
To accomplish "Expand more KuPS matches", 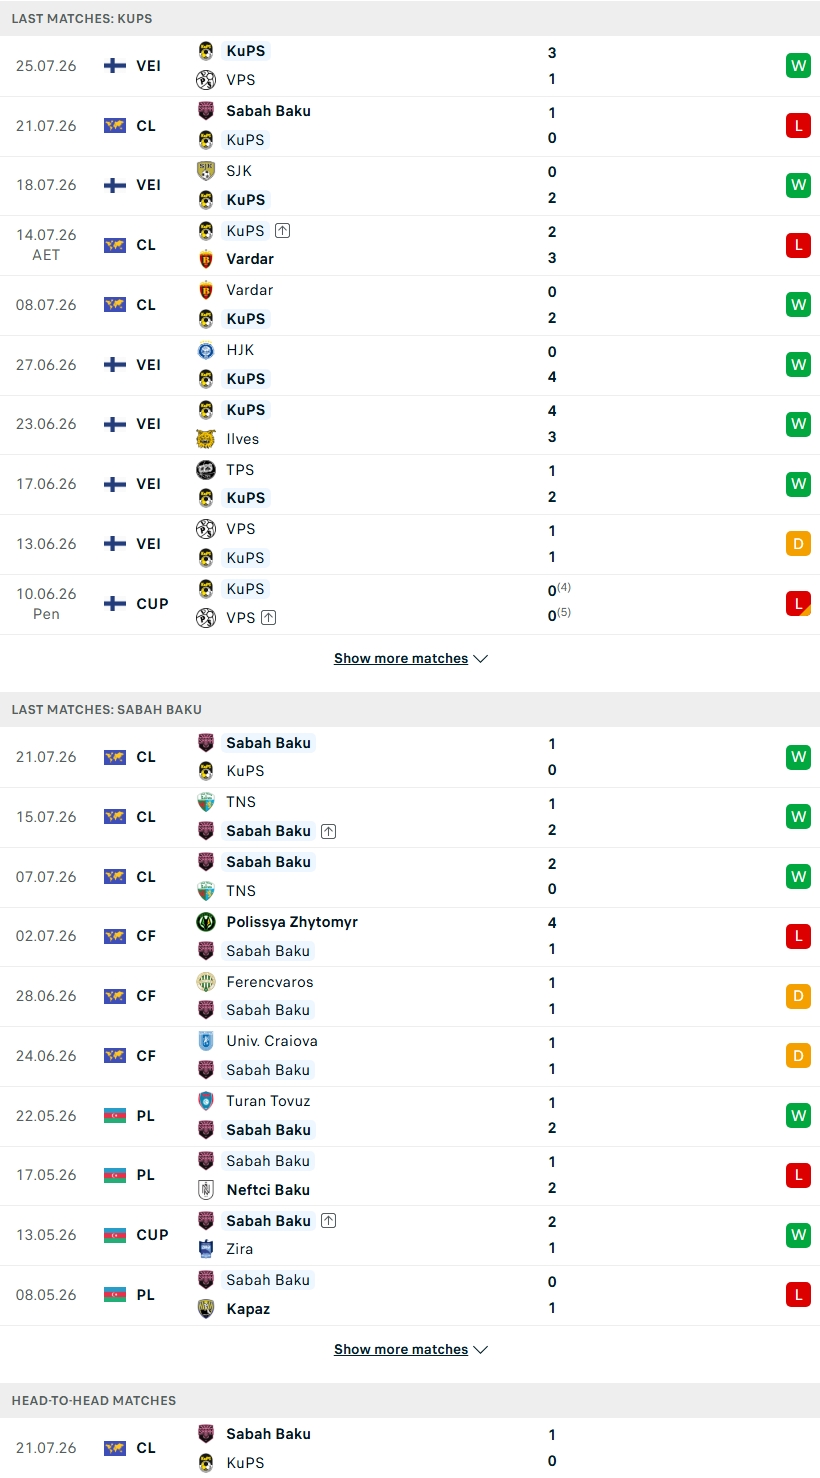I will click(410, 658).
